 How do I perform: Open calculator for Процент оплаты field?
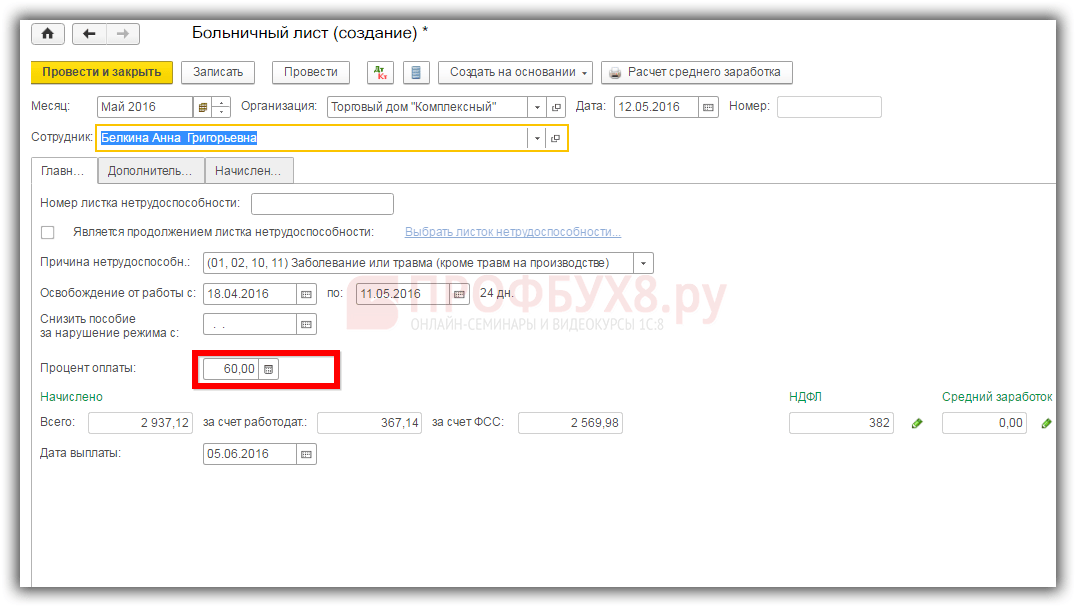[269, 369]
